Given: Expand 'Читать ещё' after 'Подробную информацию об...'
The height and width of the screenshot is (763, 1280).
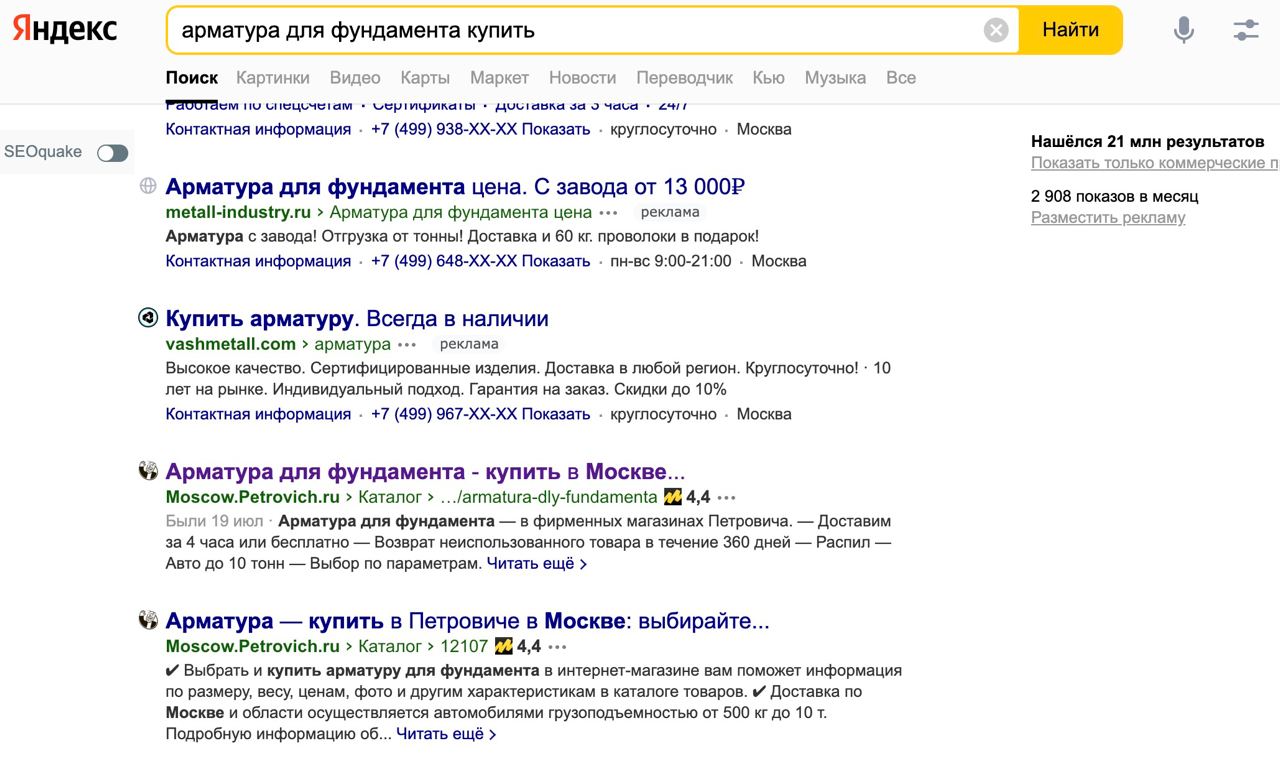Looking at the screenshot, I should tap(446, 734).
